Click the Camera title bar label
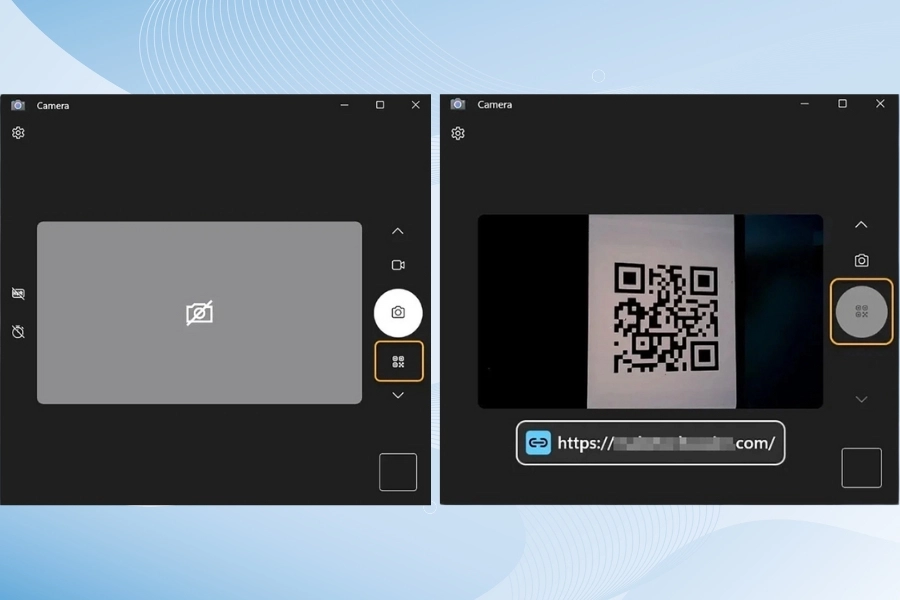Viewport: 900px width, 600px height. pyautogui.click(x=52, y=104)
